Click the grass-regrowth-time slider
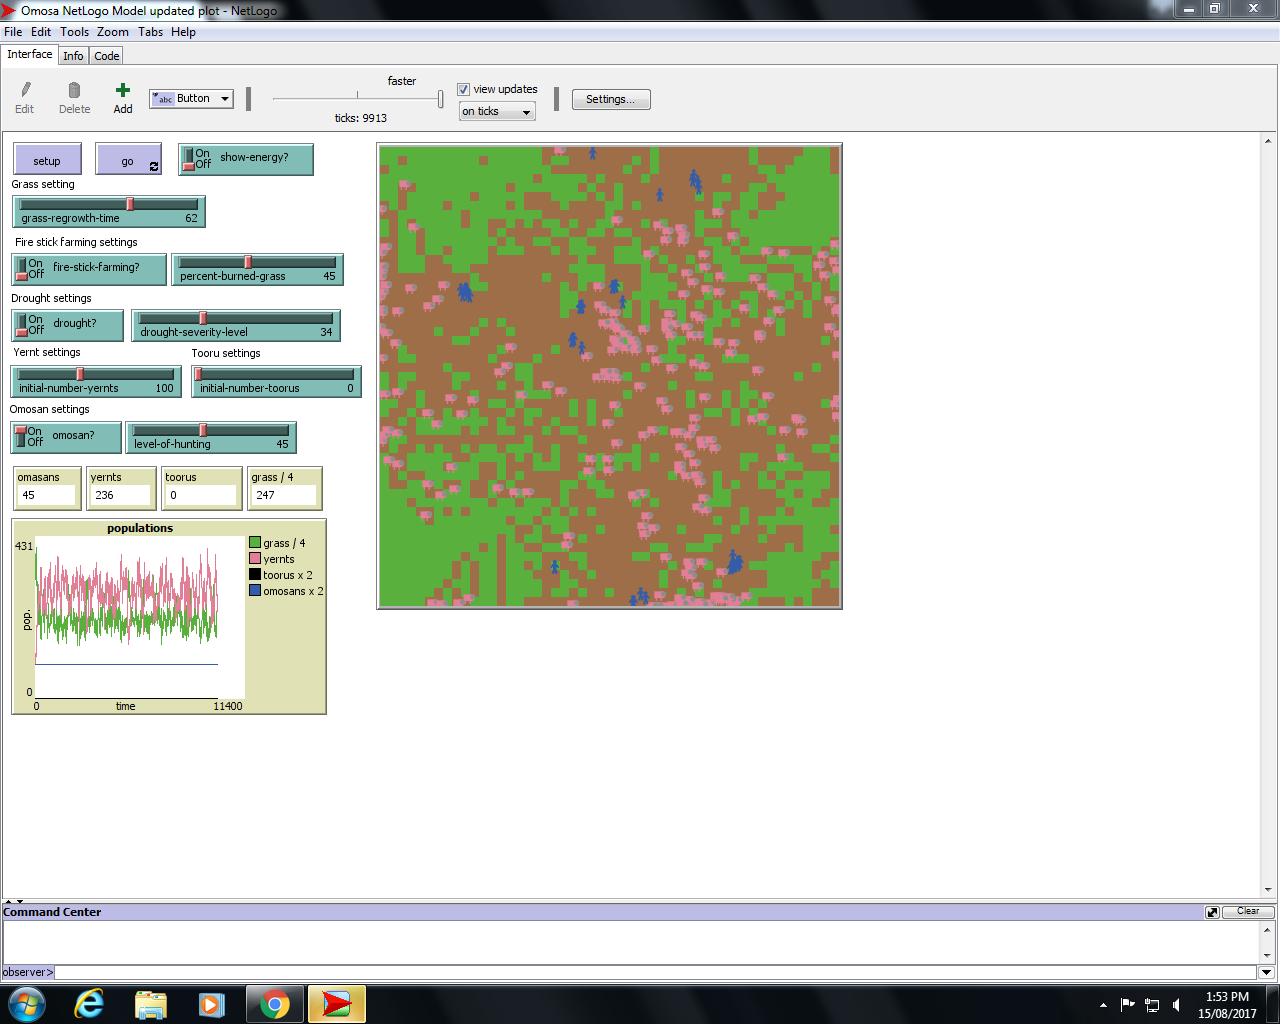 tap(109, 211)
